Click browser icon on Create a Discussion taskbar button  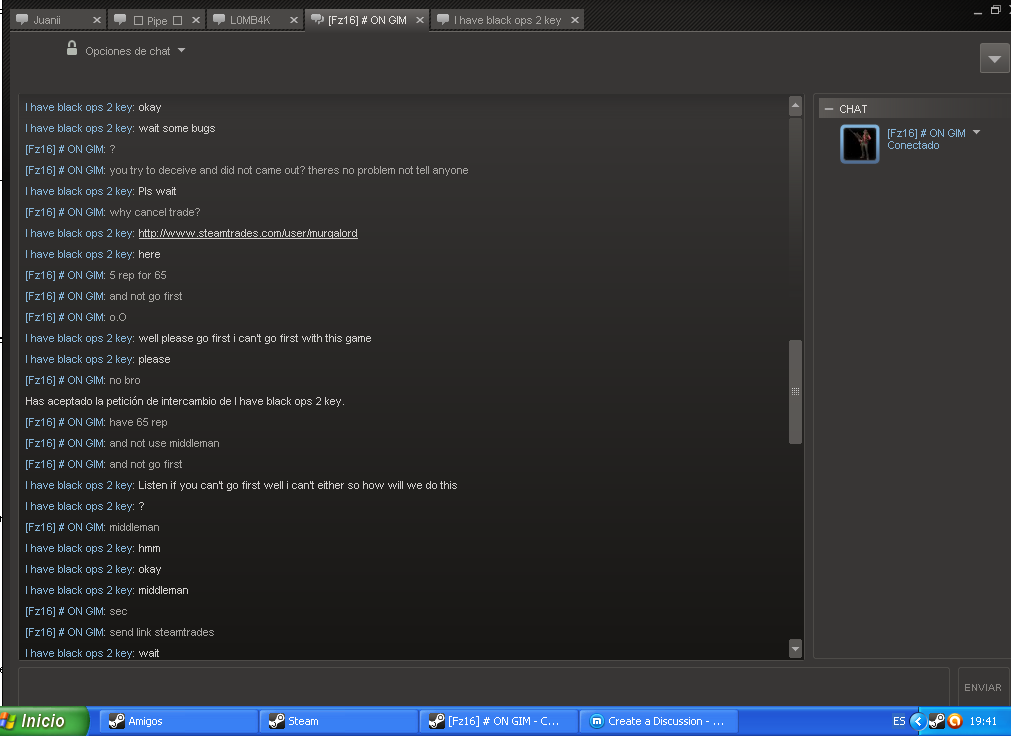point(596,721)
